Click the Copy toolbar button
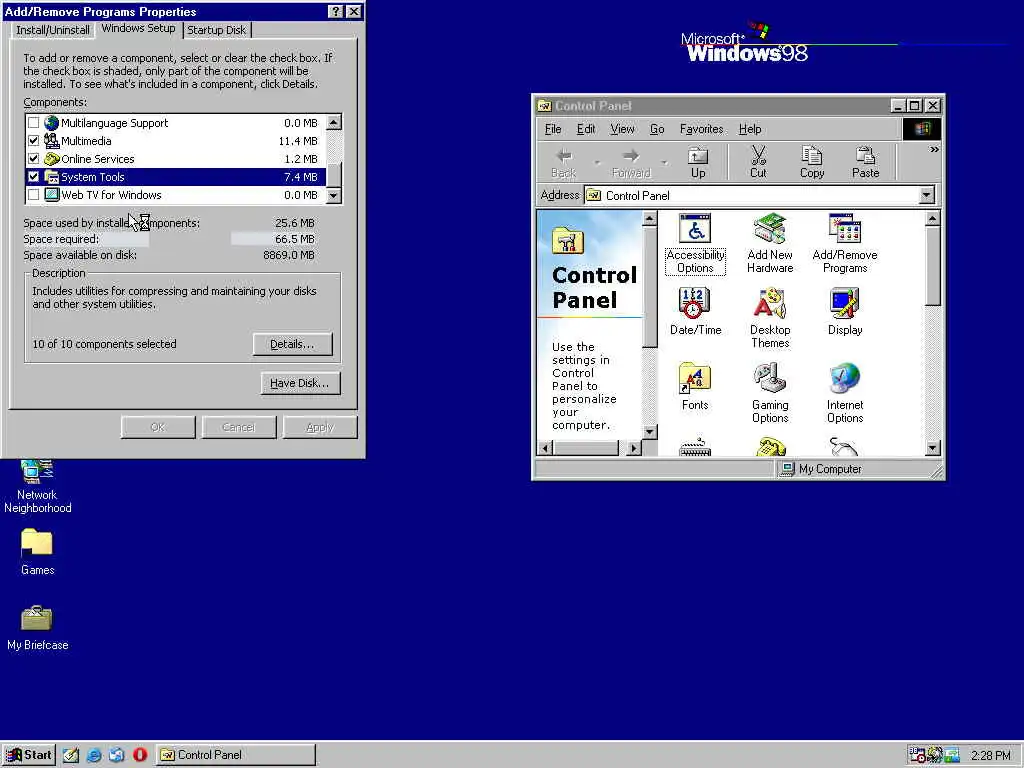The height and width of the screenshot is (768, 1024). 812,163
